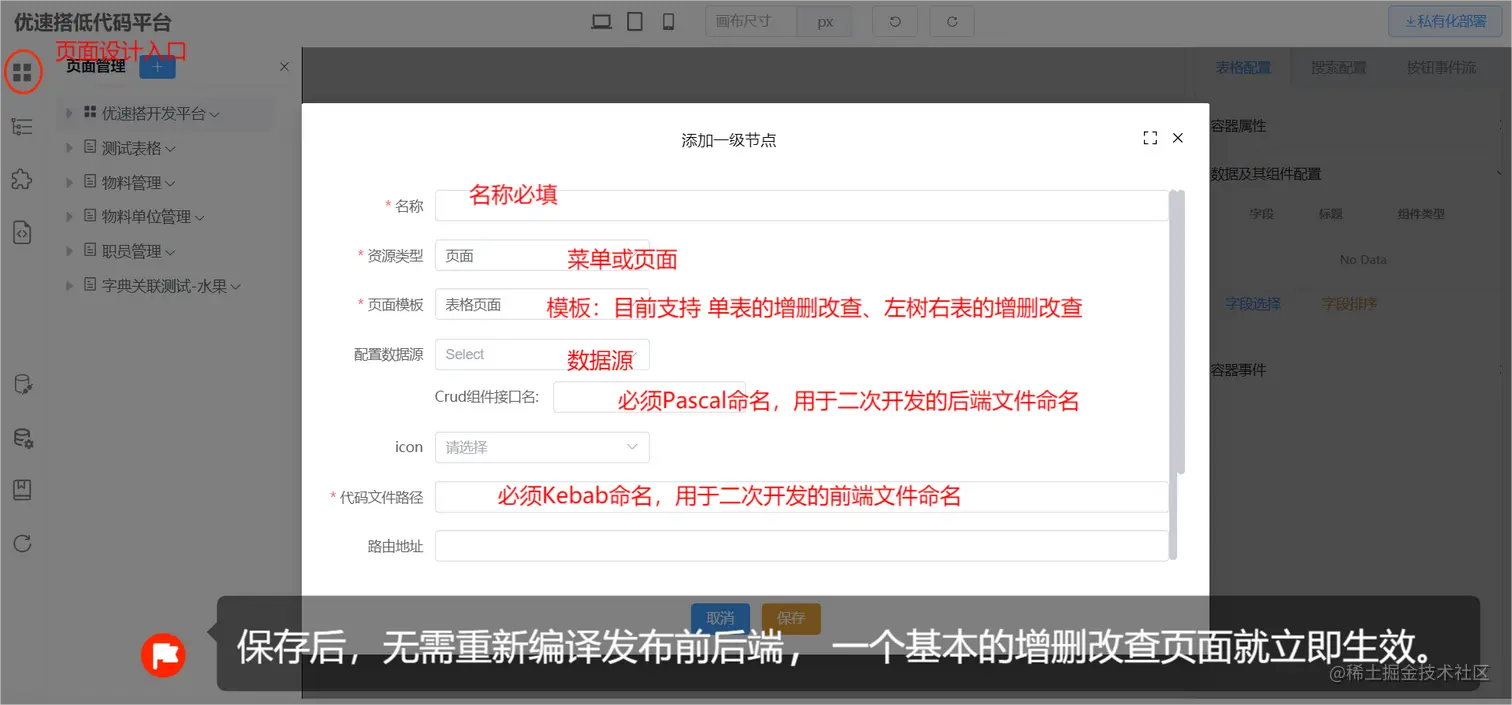Select the outline tree icon in sidebar
This screenshot has height=705, width=1512.
tap(23, 127)
